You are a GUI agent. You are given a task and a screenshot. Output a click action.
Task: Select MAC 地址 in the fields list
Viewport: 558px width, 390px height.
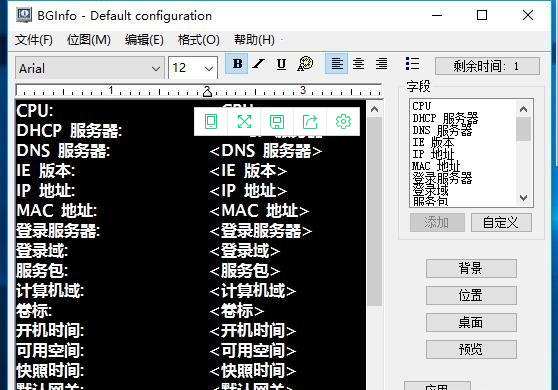pos(436,166)
